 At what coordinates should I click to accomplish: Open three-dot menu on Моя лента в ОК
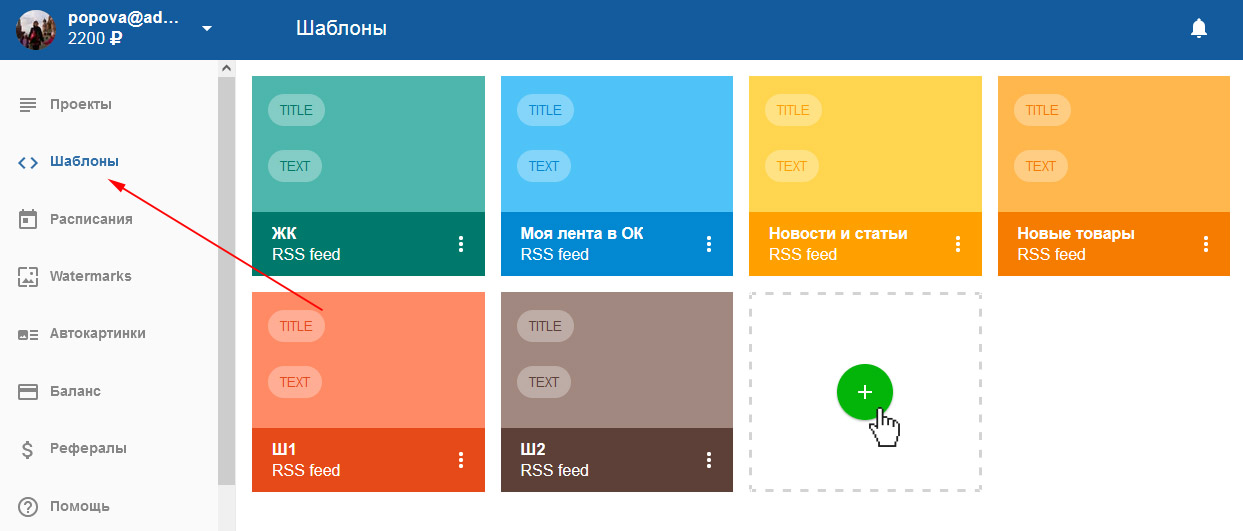click(x=709, y=244)
